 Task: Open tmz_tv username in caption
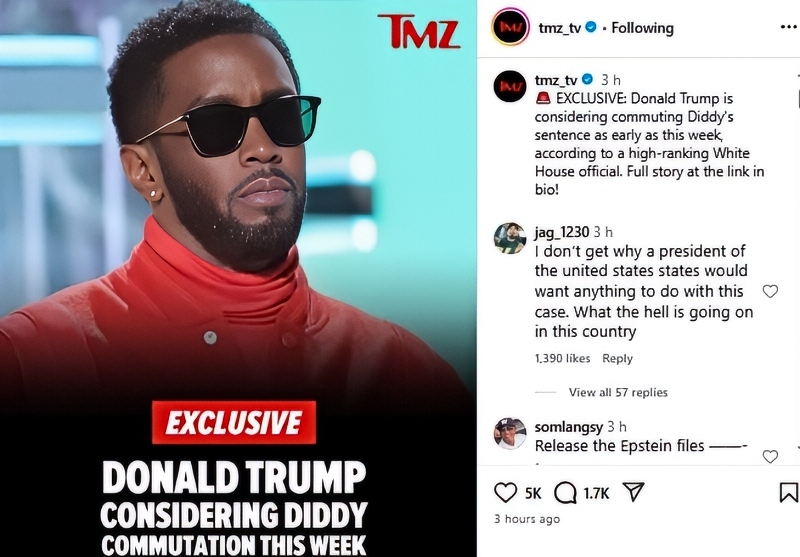click(556, 80)
